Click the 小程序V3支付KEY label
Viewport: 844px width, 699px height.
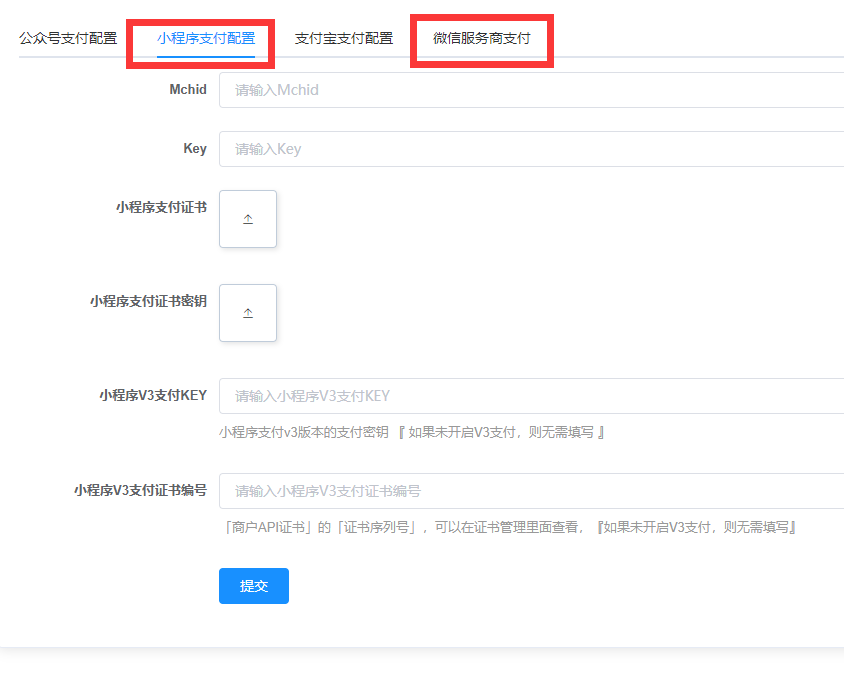point(153,396)
